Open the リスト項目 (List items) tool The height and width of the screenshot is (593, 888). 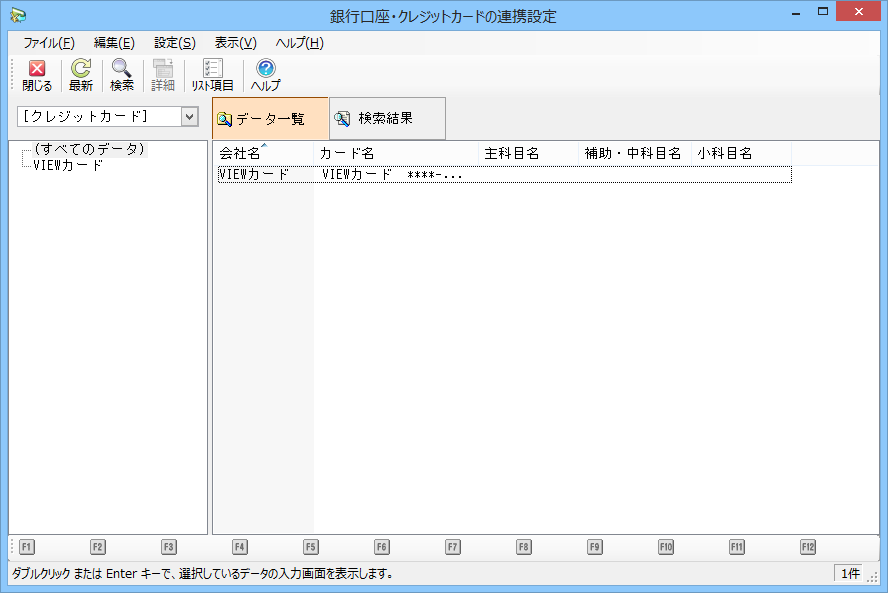coord(212,75)
